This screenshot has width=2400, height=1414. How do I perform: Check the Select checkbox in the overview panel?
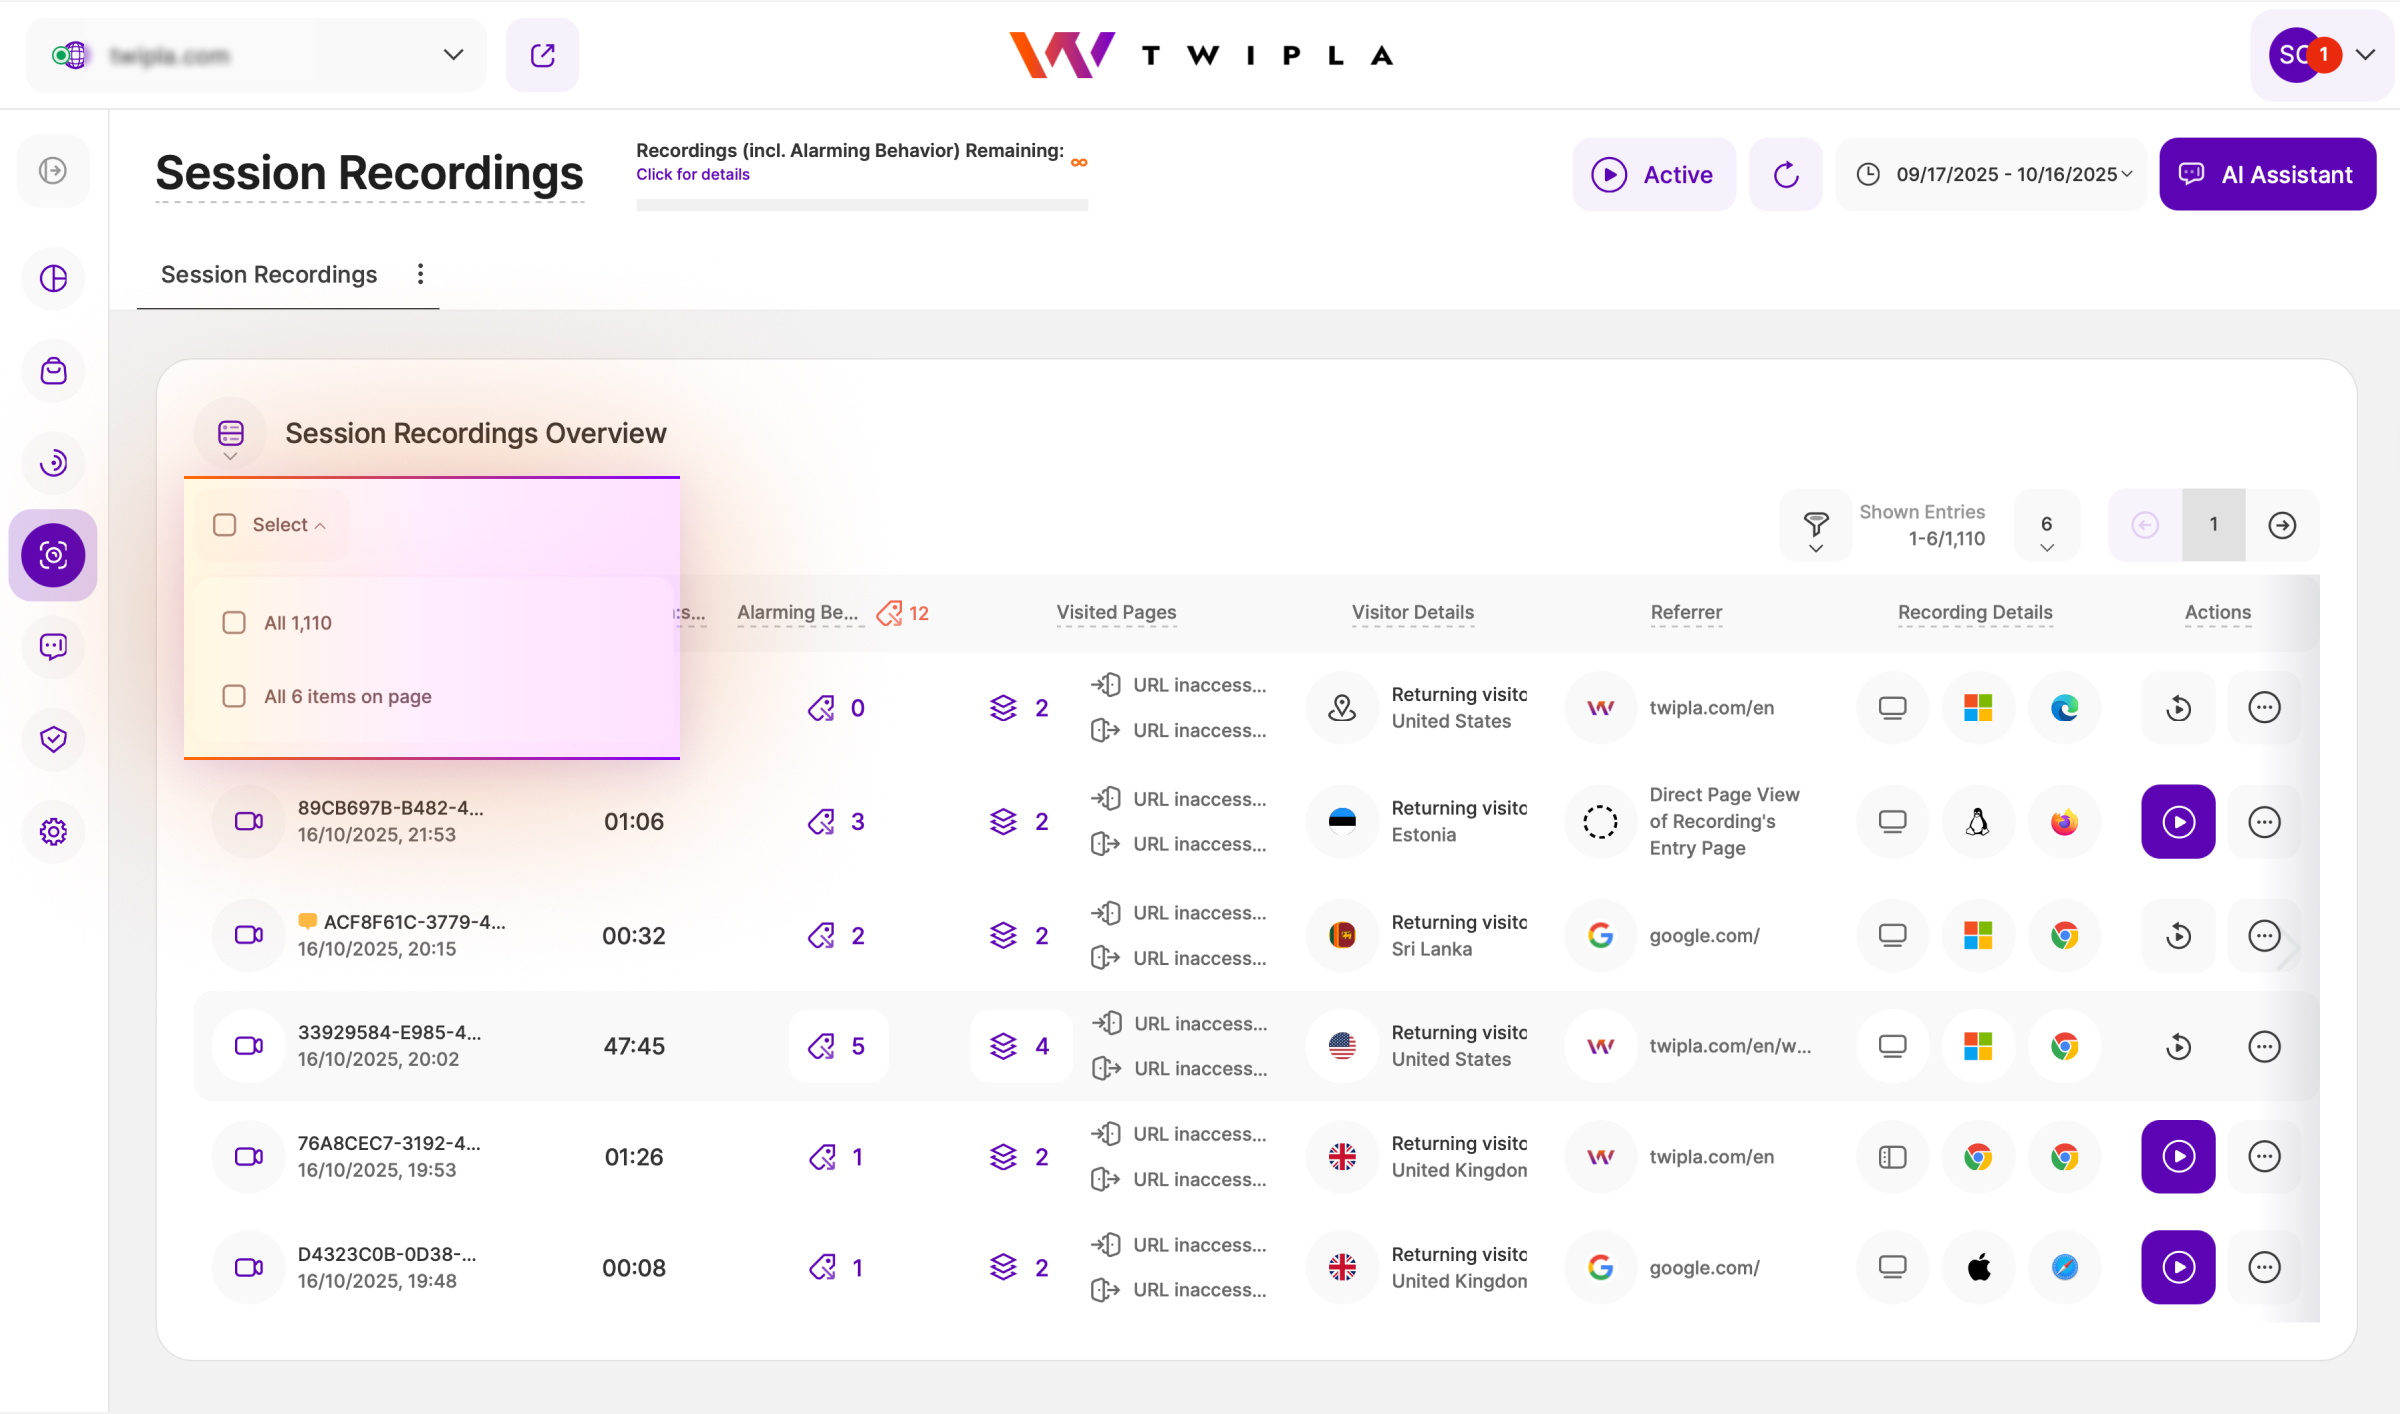tap(224, 523)
